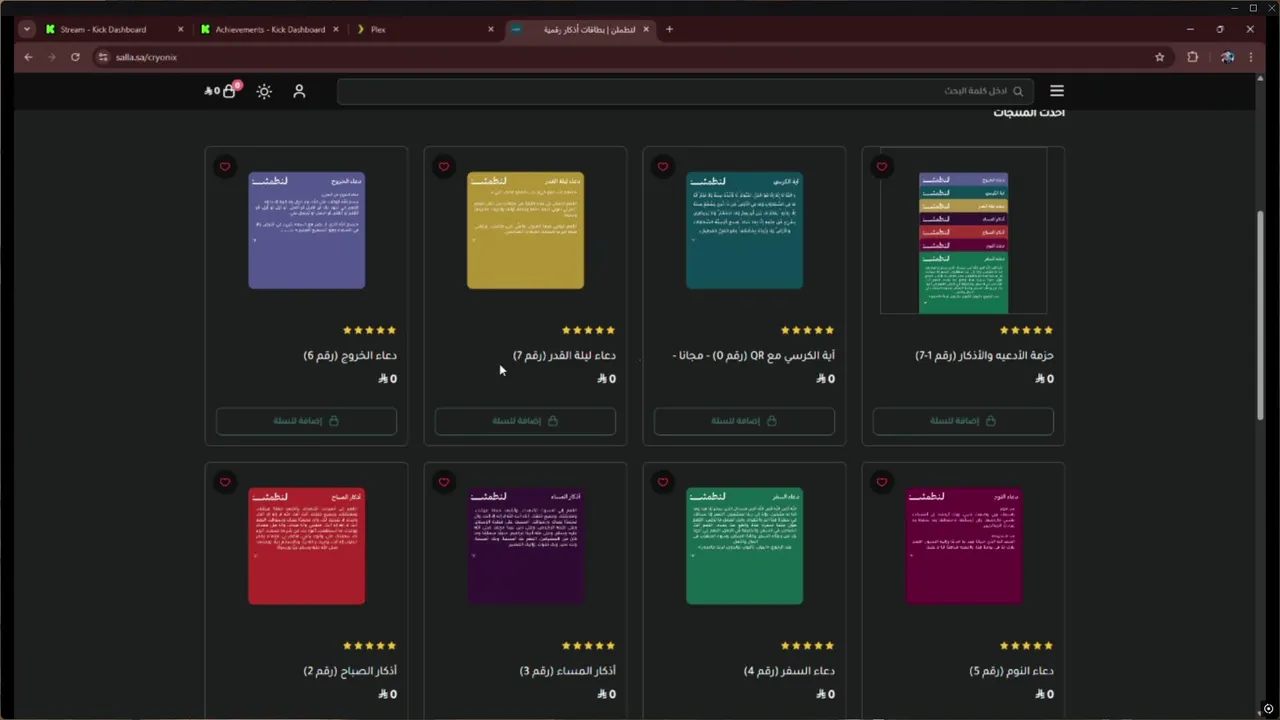Add آية الكرسي مع QR to cart
This screenshot has width=1280, height=720.
[x=744, y=421]
